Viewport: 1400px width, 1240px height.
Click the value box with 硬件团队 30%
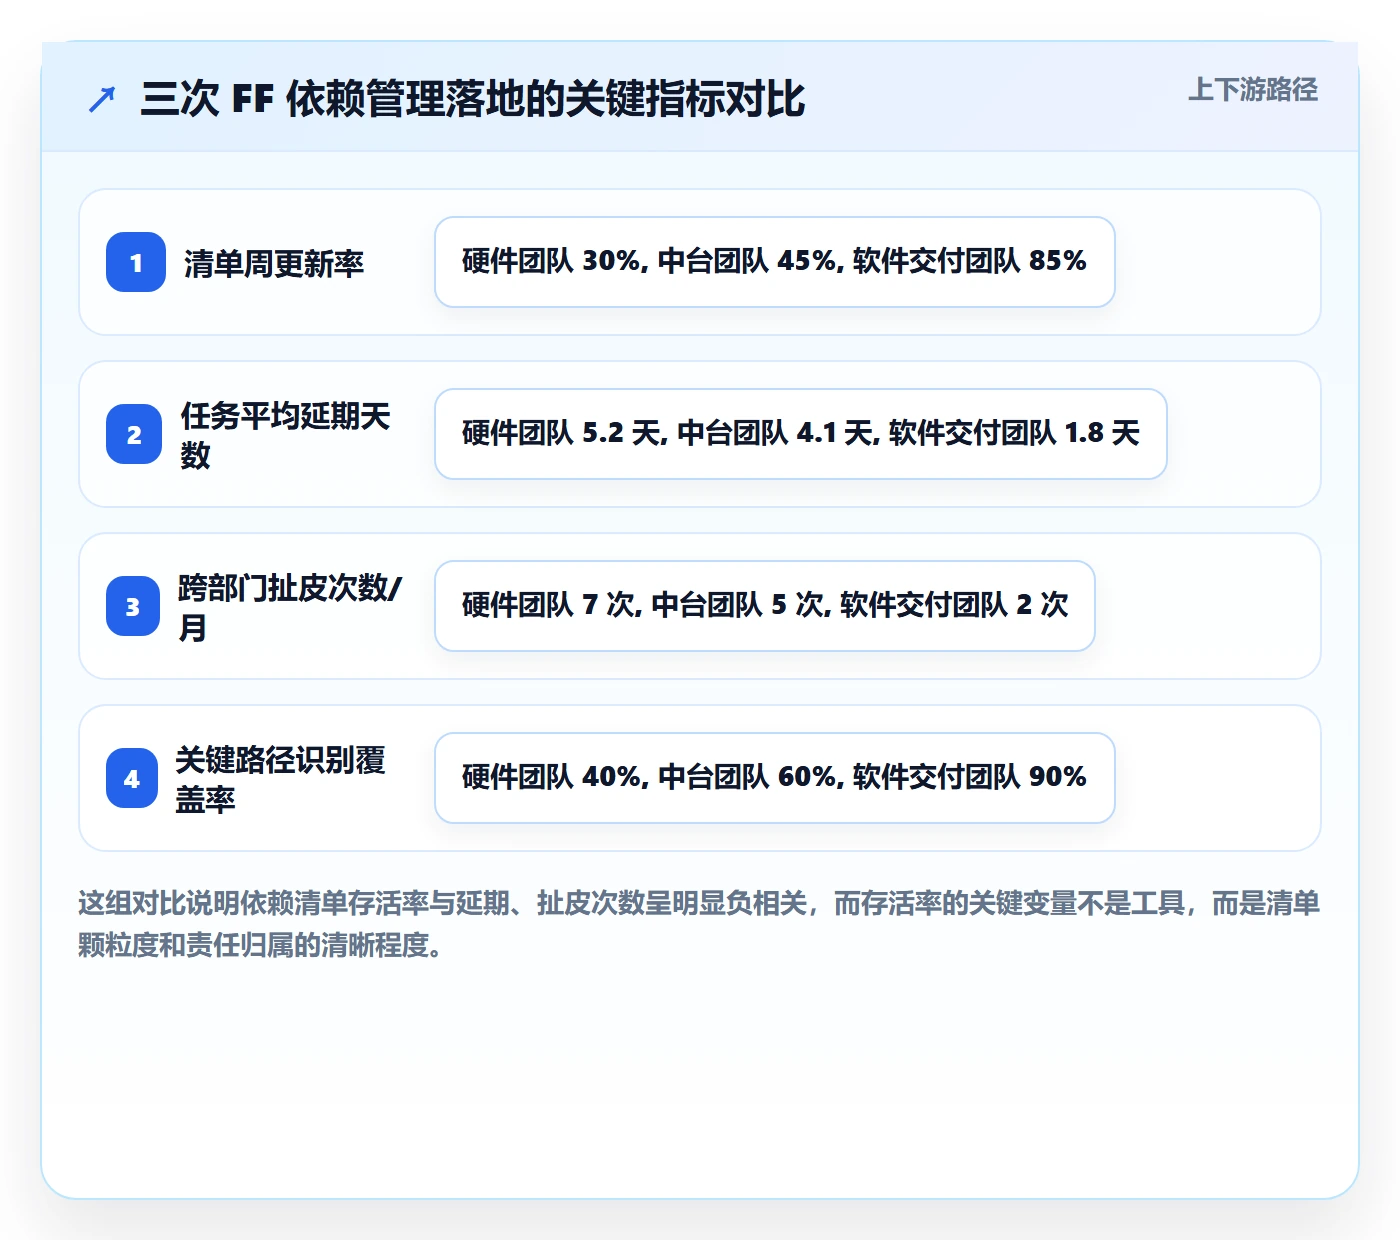775,262
